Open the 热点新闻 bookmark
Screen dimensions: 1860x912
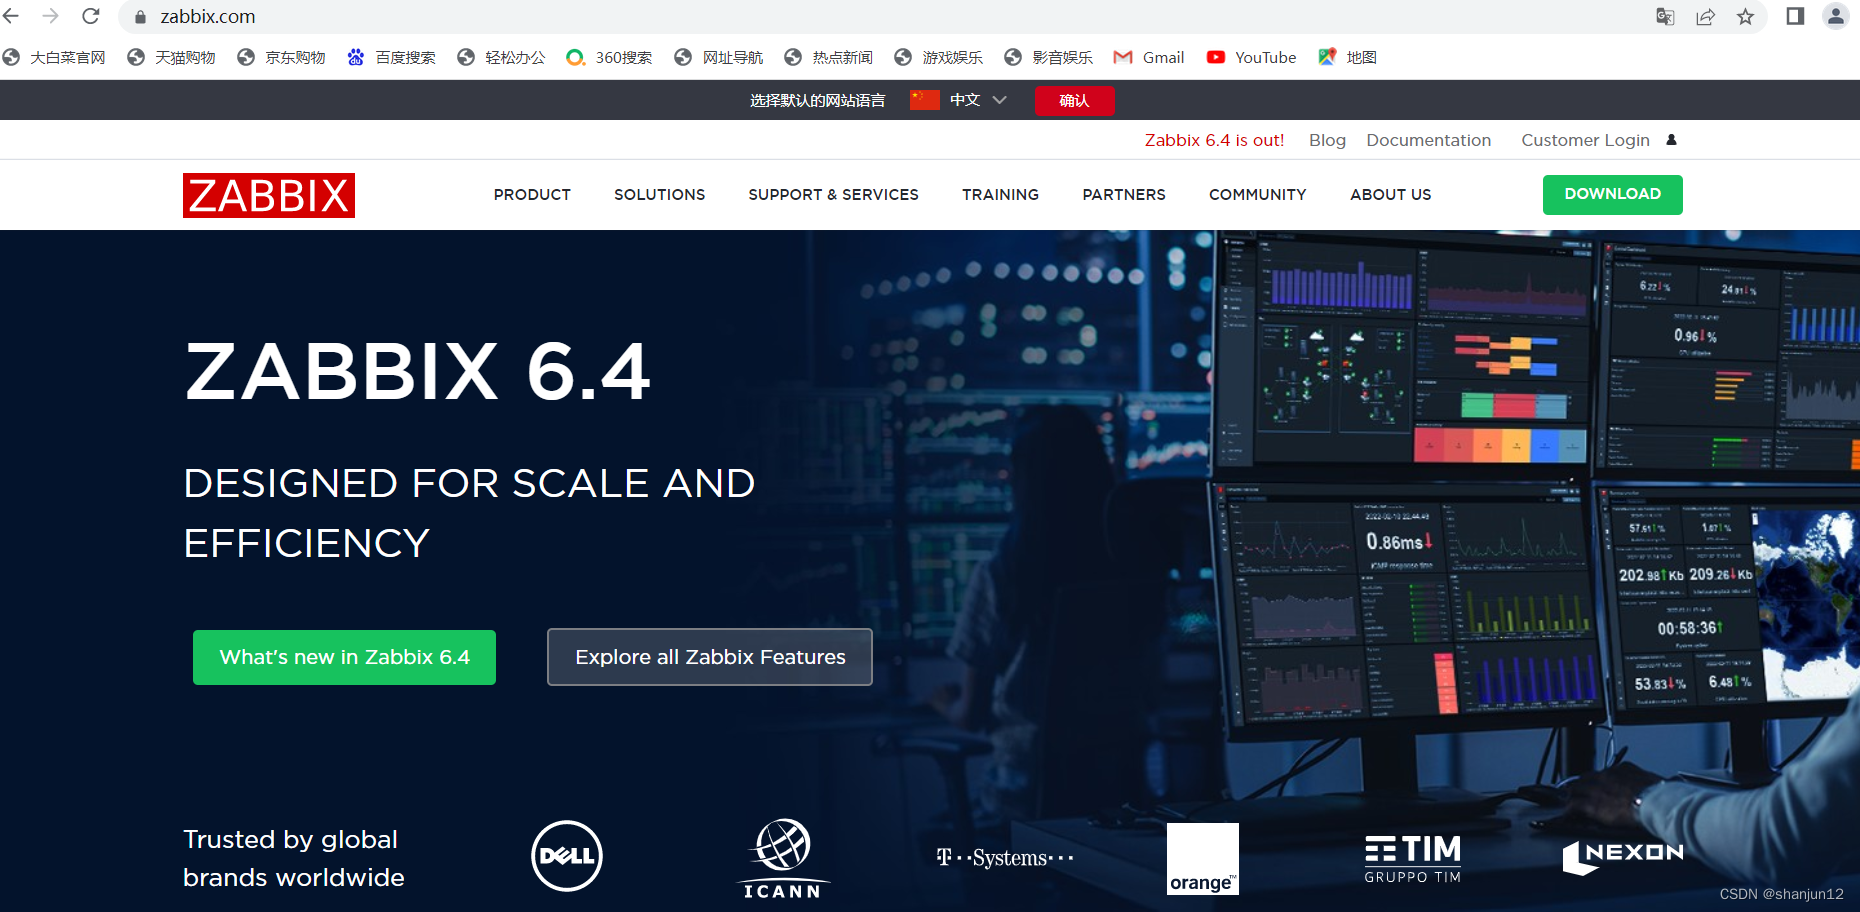point(829,58)
